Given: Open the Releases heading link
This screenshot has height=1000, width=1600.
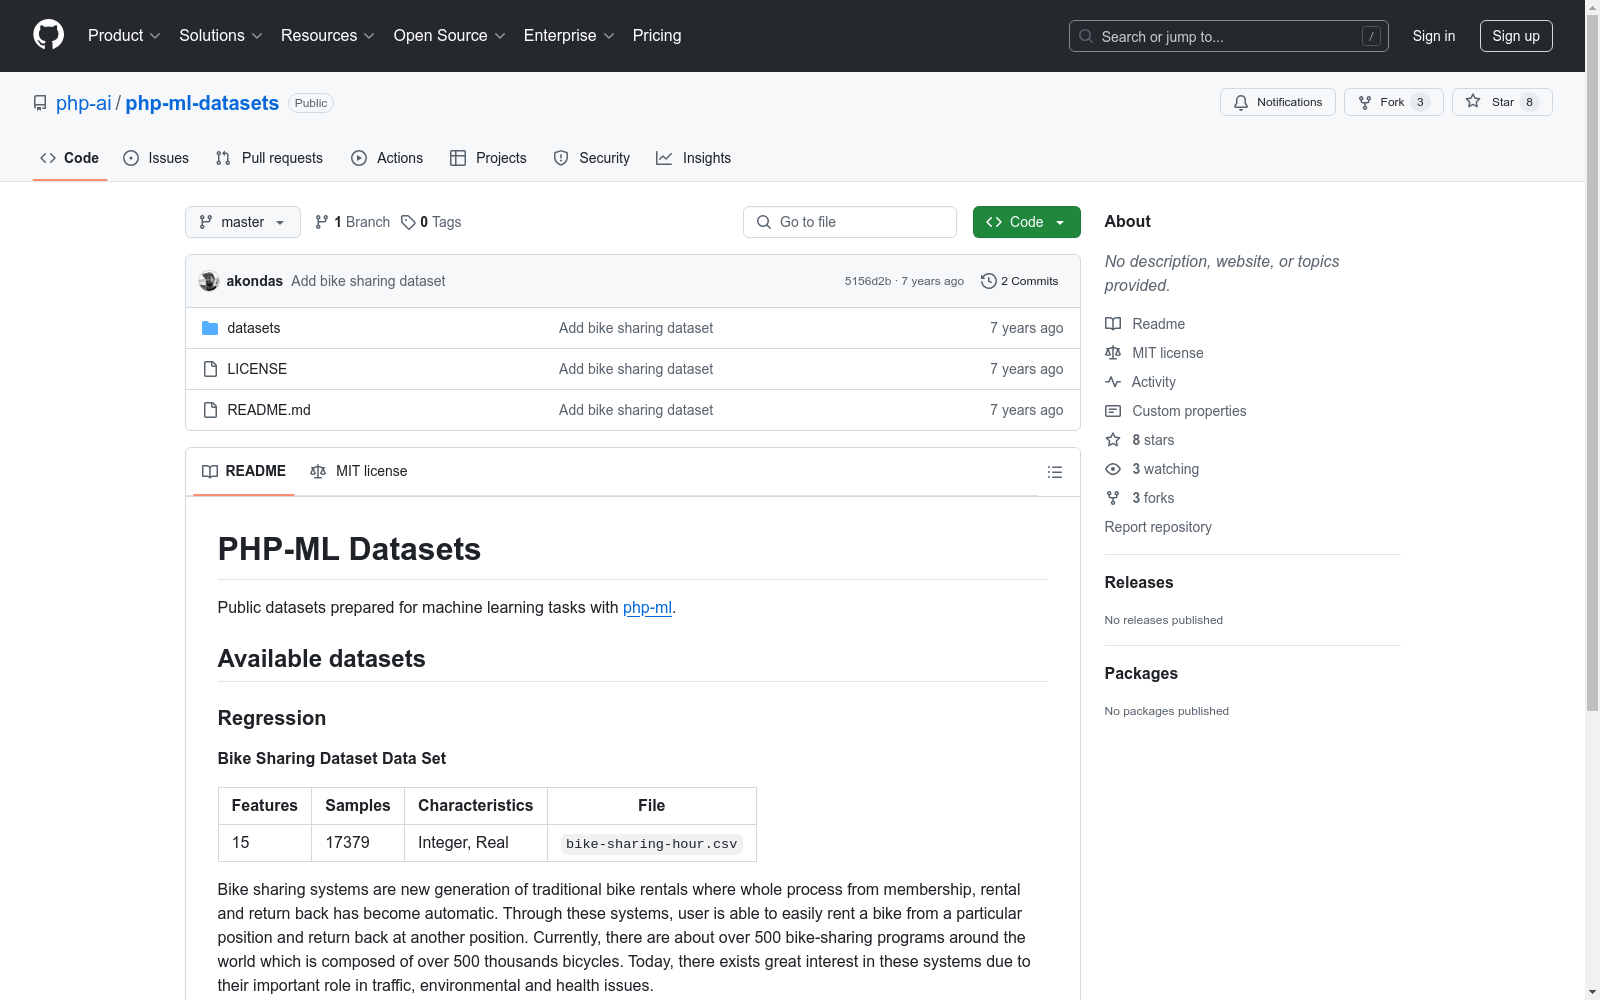Looking at the screenshot, I should click(1139, 582).
